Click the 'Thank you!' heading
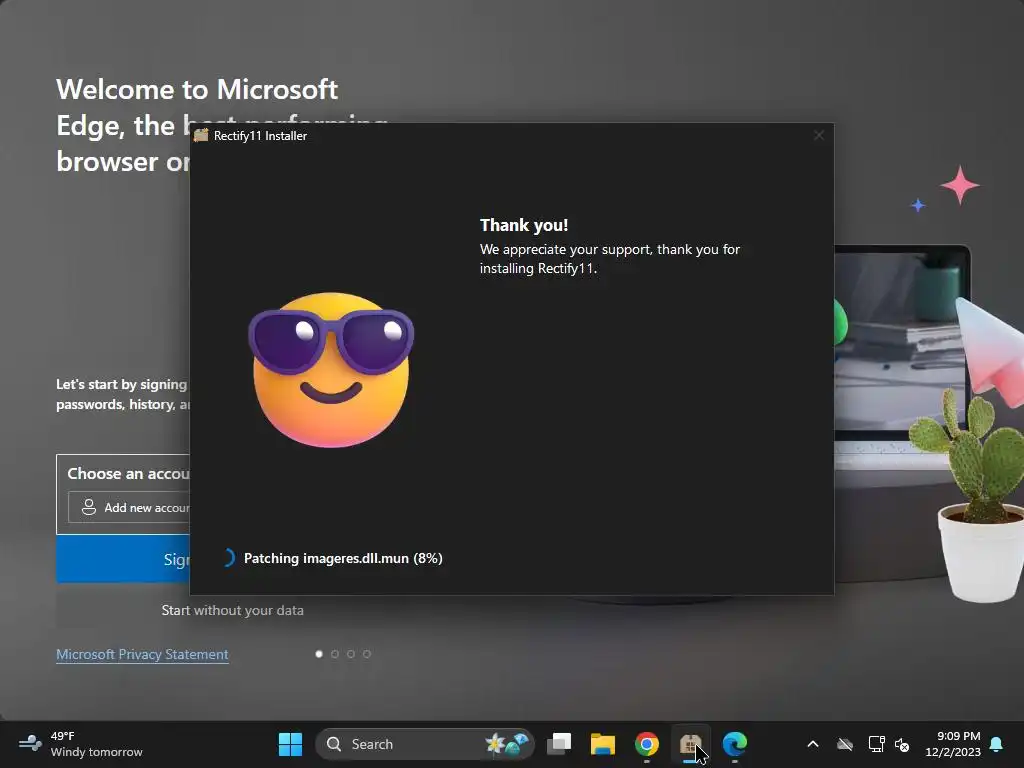Viewport: 1024px width, 768px height. [x=524, y=225]
